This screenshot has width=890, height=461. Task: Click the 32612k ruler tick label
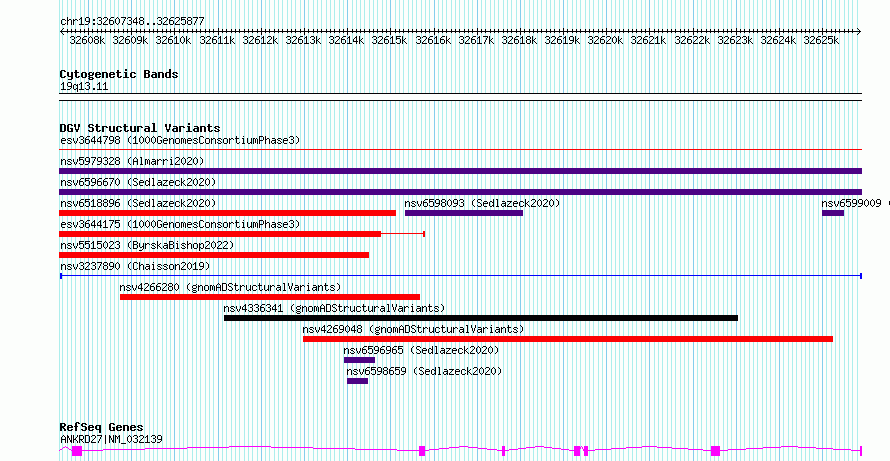pos(261,40)
